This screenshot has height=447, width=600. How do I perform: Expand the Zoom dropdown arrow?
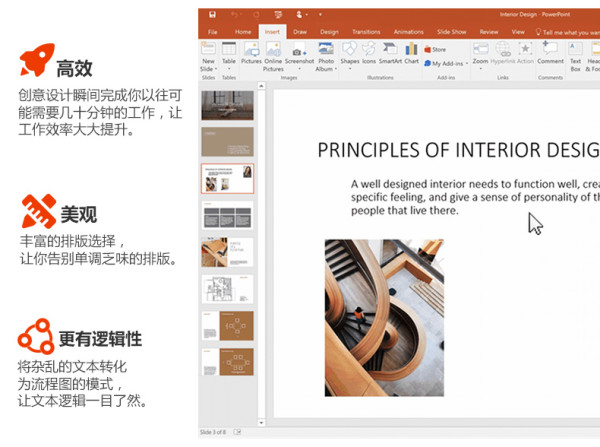pyautogui.click(x=481, y=69)
